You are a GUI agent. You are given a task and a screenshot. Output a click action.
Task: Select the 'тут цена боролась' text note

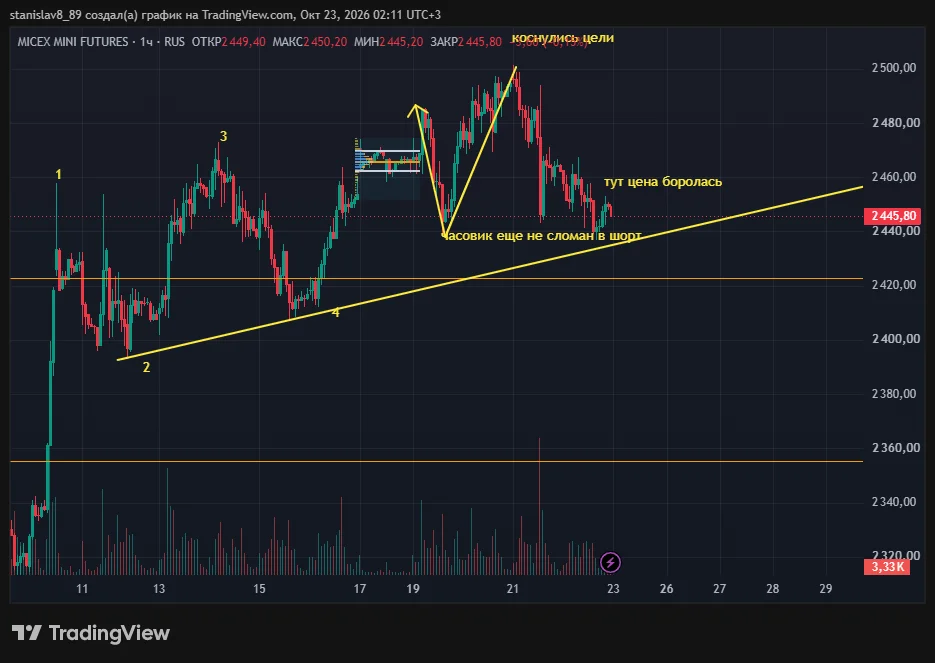[662, 182]
